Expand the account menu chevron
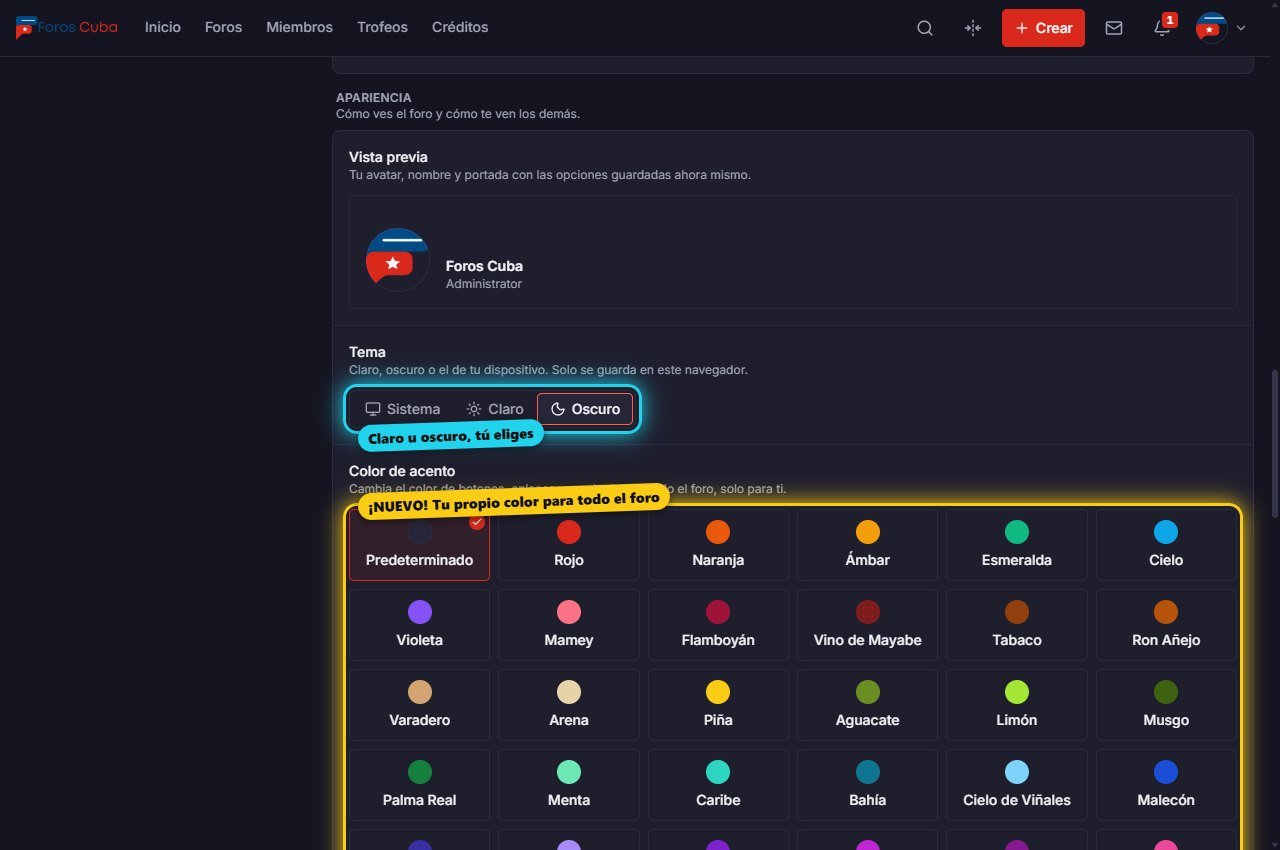1280x850 pixels. tap(1241, 28)
